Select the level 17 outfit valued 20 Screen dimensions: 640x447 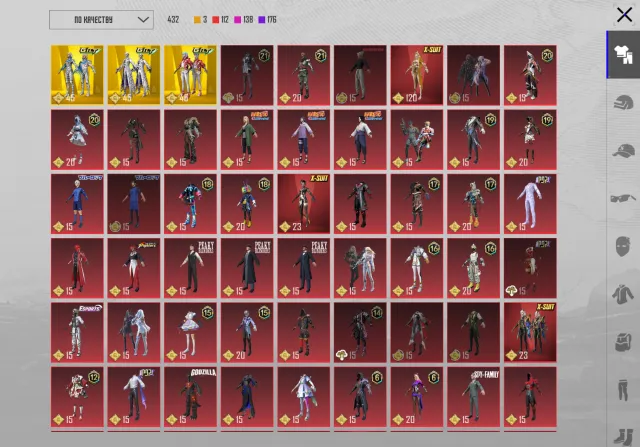[x=473, y=204]
